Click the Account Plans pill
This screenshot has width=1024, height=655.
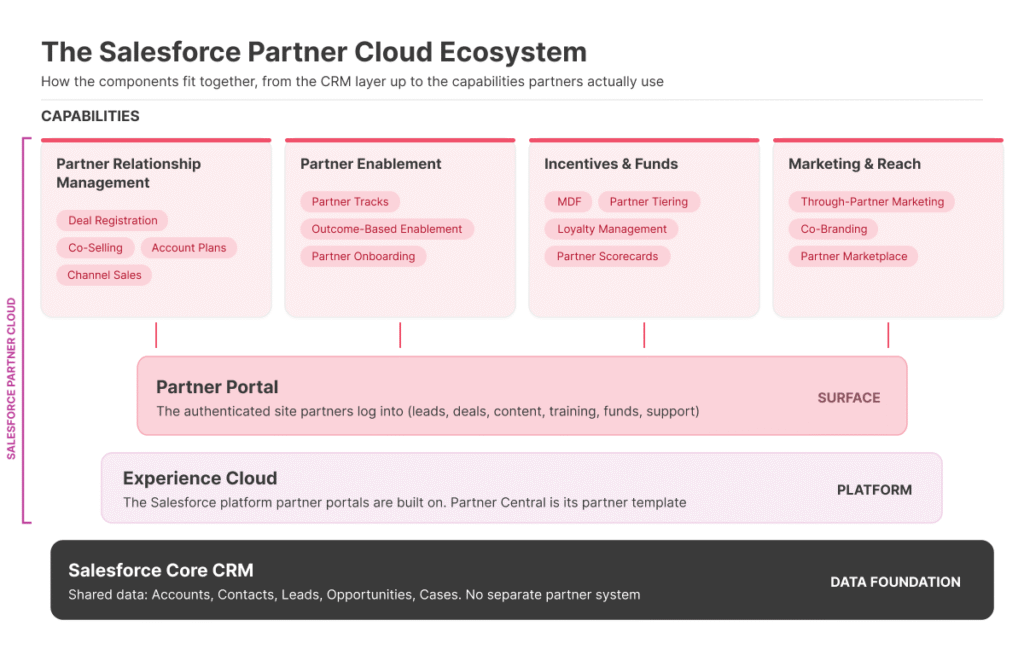point(189,248)
